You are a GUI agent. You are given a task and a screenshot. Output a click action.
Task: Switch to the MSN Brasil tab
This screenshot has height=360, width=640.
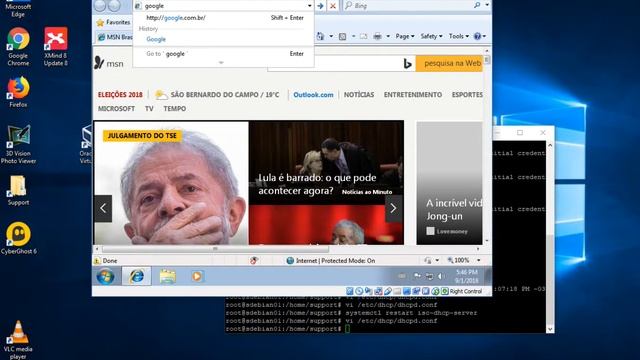tap(115, 37)
